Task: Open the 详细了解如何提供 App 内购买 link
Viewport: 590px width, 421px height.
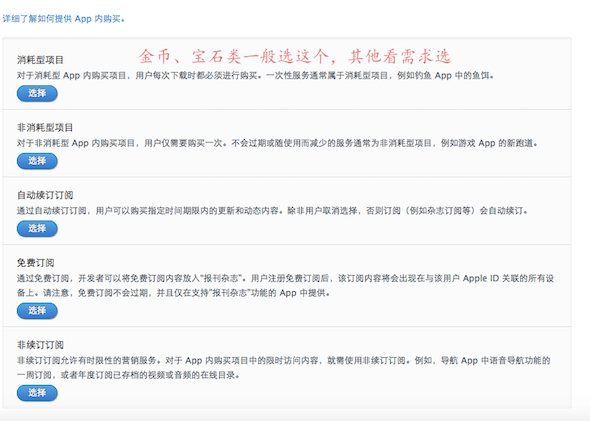Action: tap(63, 19)
